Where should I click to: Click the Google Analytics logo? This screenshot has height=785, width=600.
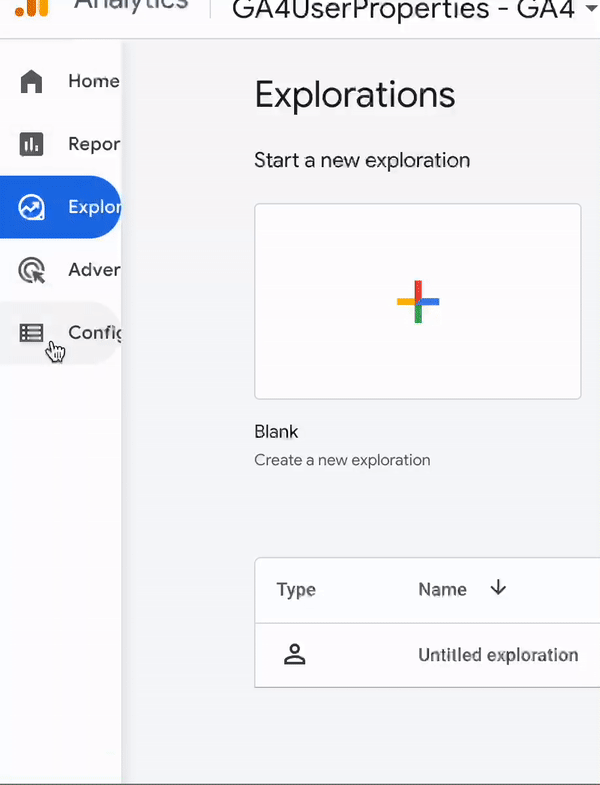coord(32,8)
